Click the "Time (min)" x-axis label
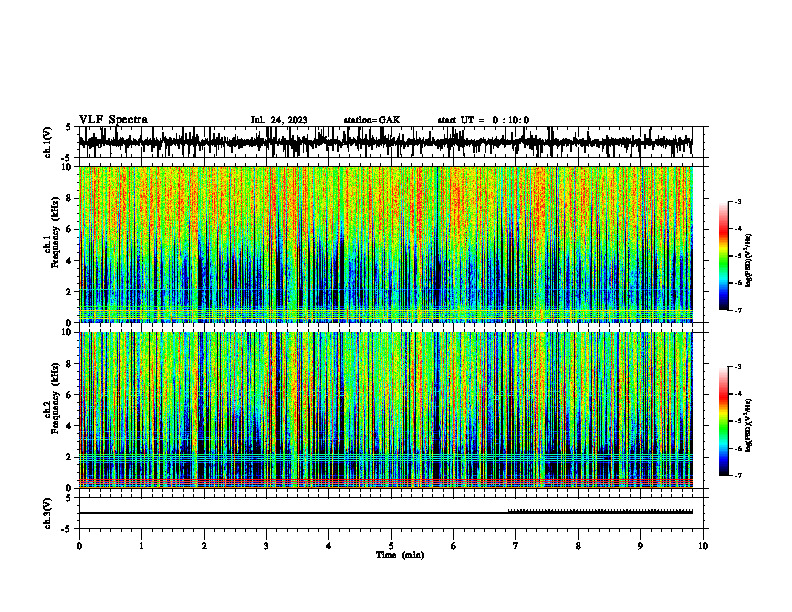792x612 pixels. [400, 555]
